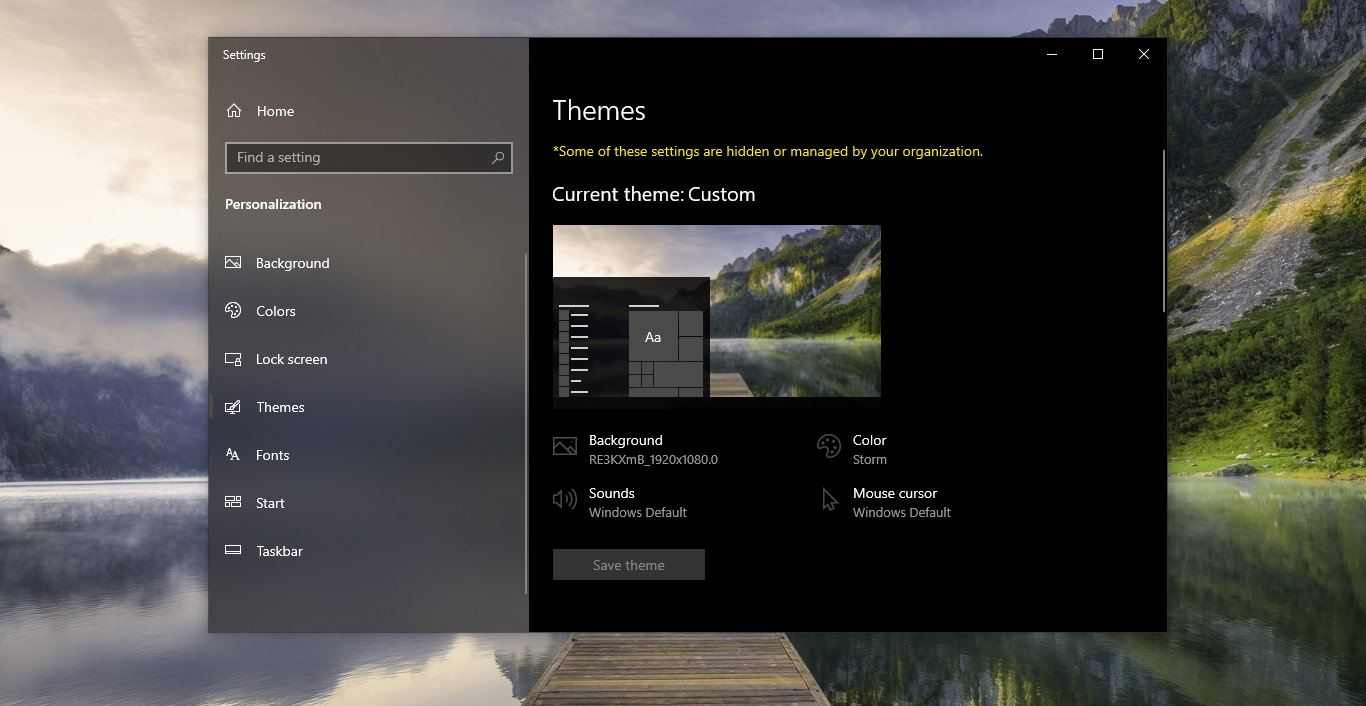
Task: Click the Home house icon
Action: coord(234,110)
